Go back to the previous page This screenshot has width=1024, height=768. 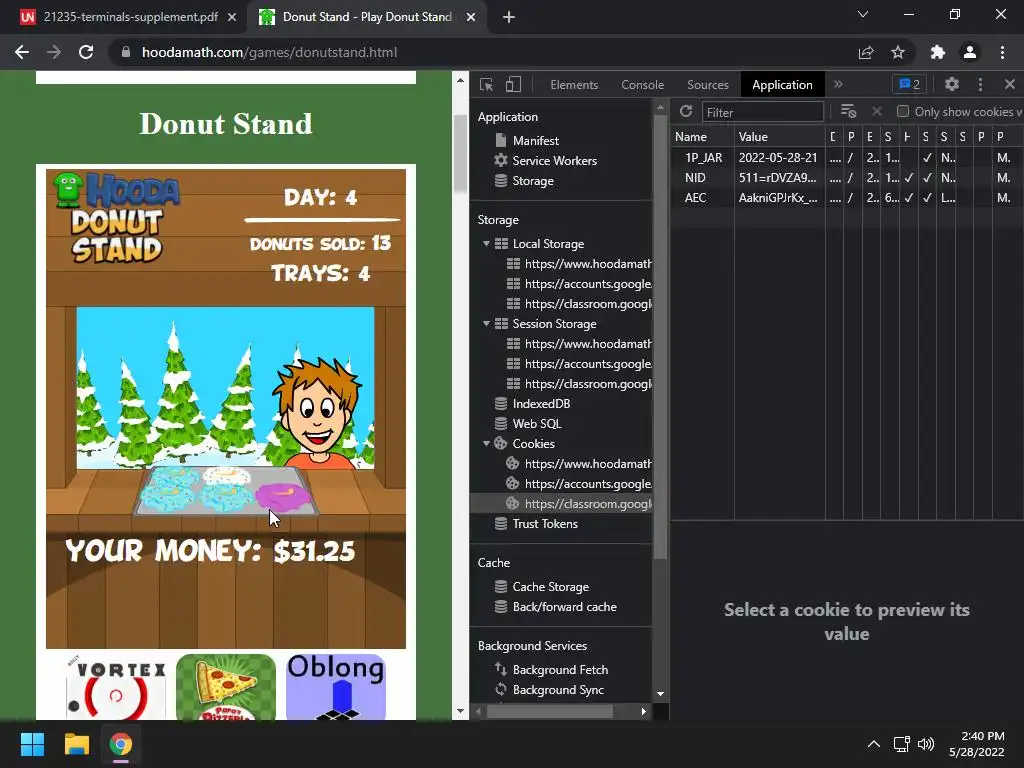pyautogui.click(x=22, y=52)
